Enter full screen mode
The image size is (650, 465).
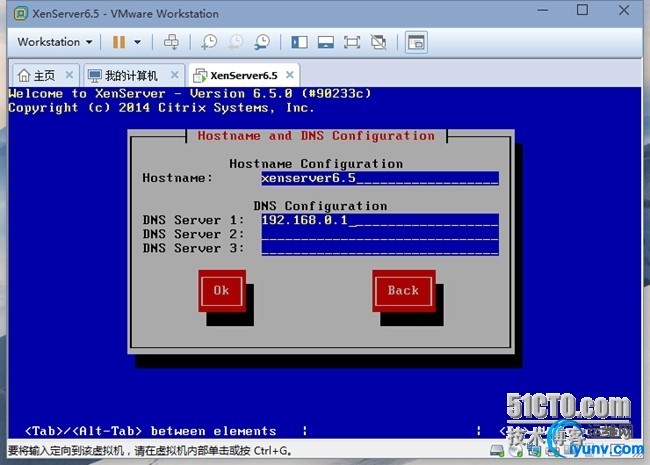coord(352,42)
